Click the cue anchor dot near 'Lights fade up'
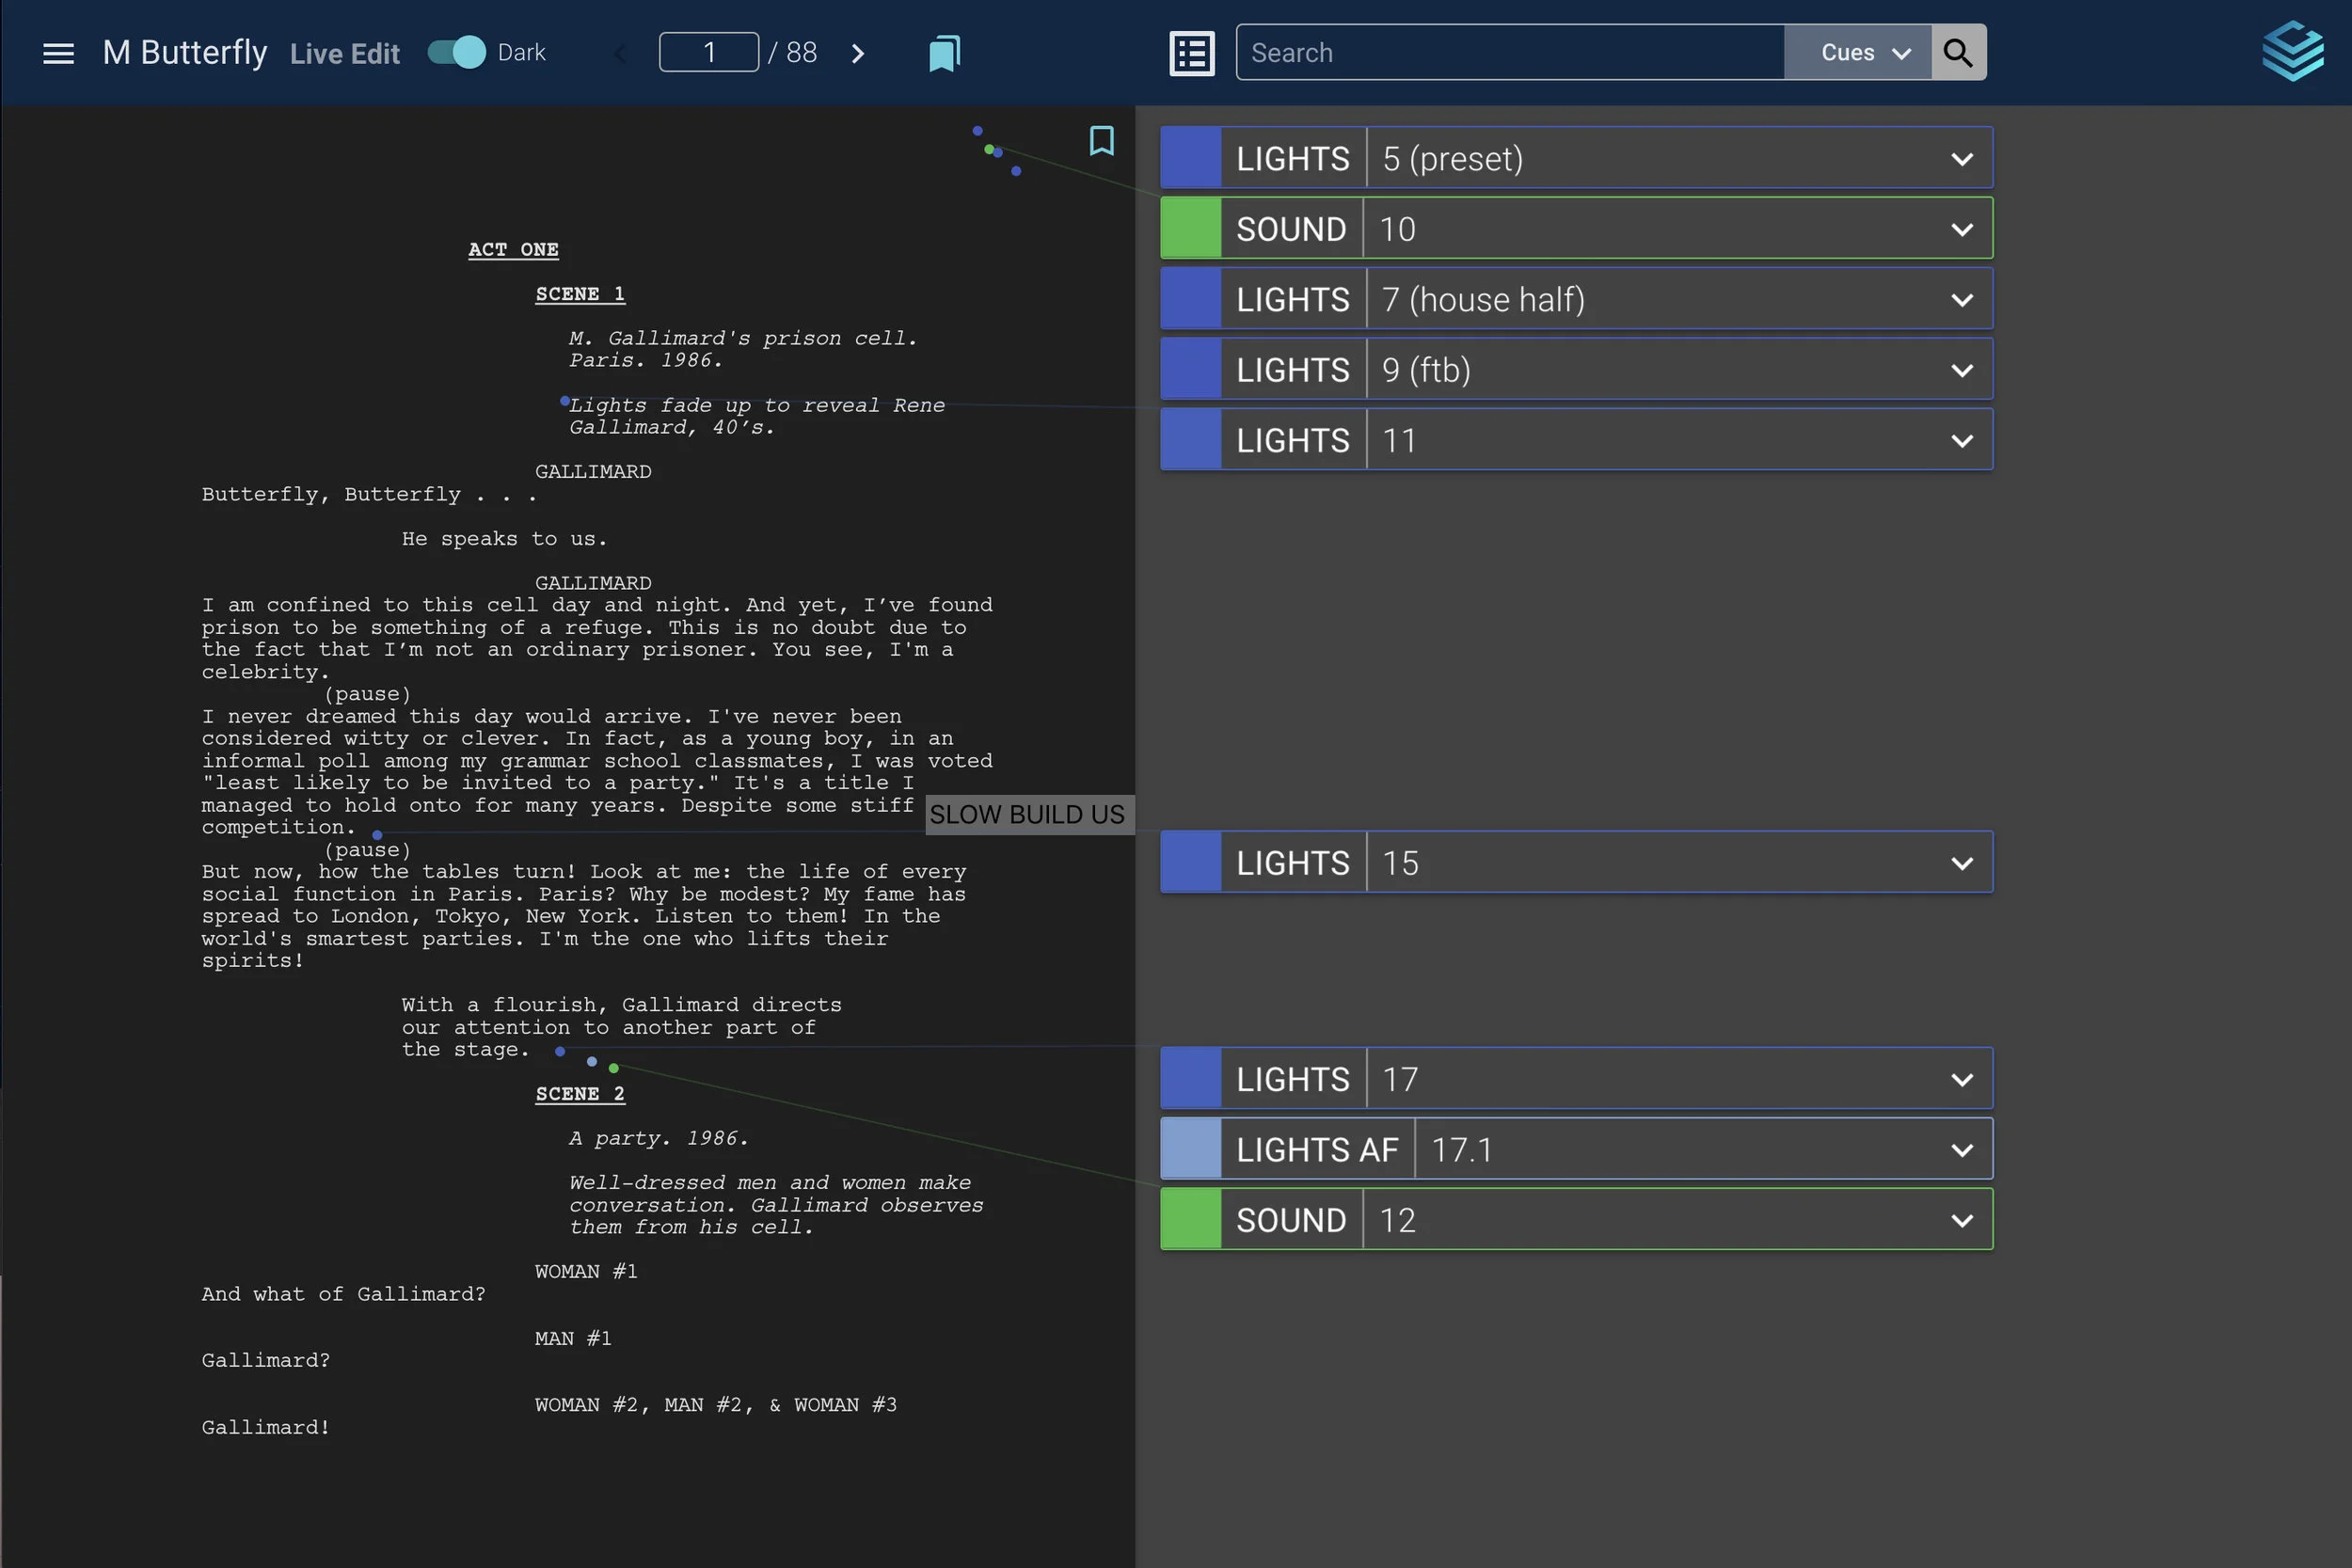 (566, 402)
